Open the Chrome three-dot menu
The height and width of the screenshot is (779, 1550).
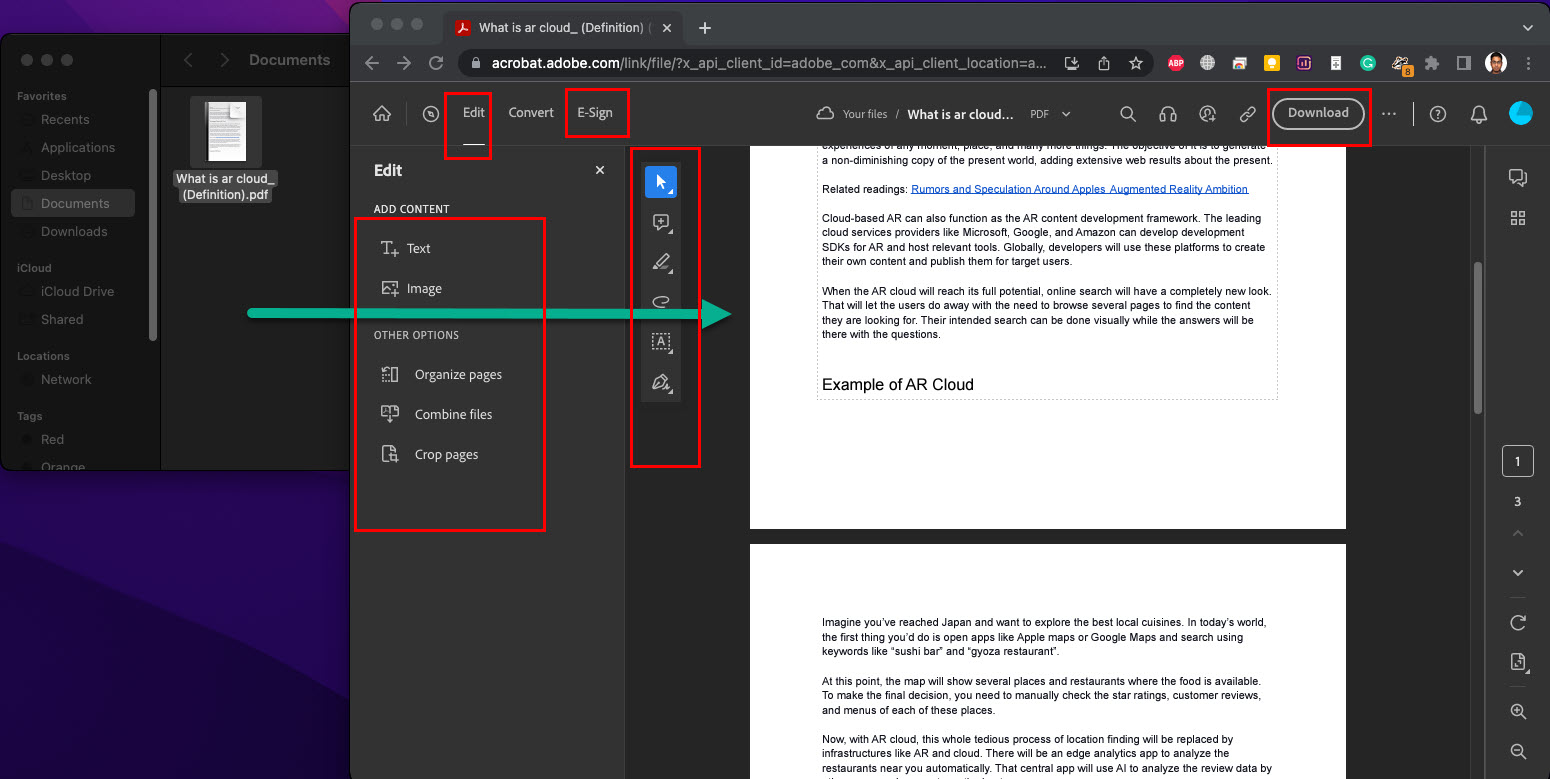(1528, 63)
